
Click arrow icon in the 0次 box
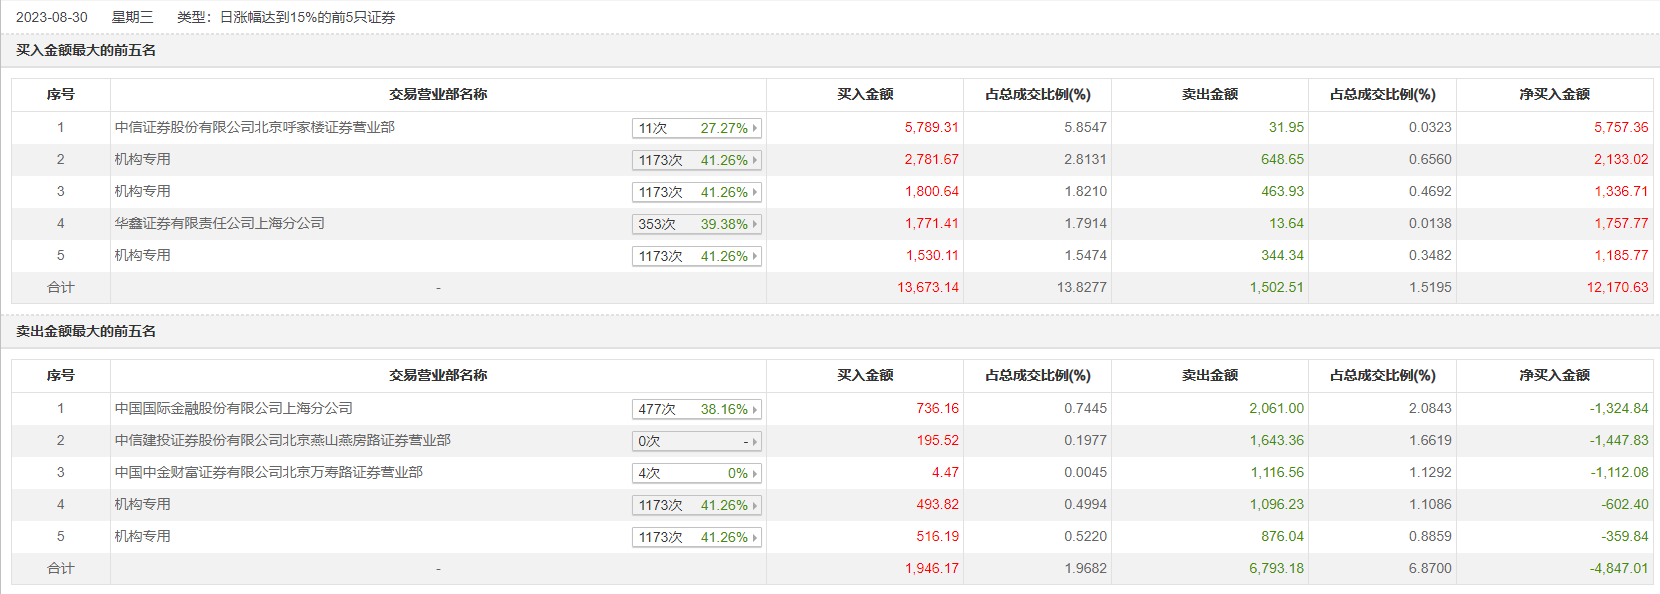pos(755,441)
